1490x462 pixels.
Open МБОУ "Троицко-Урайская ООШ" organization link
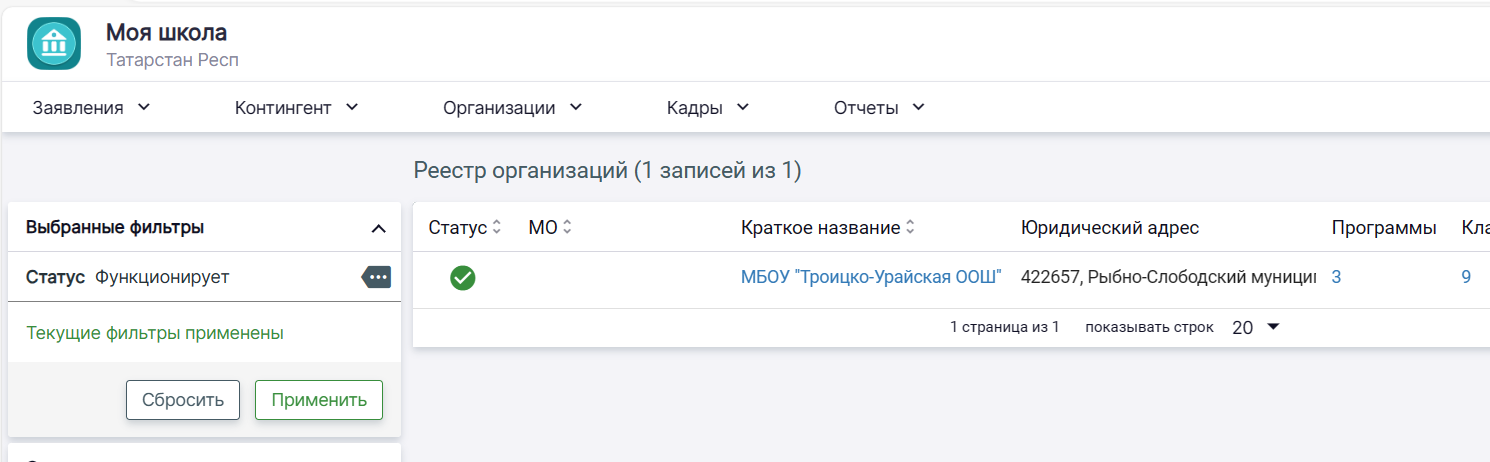click(871, 277)
